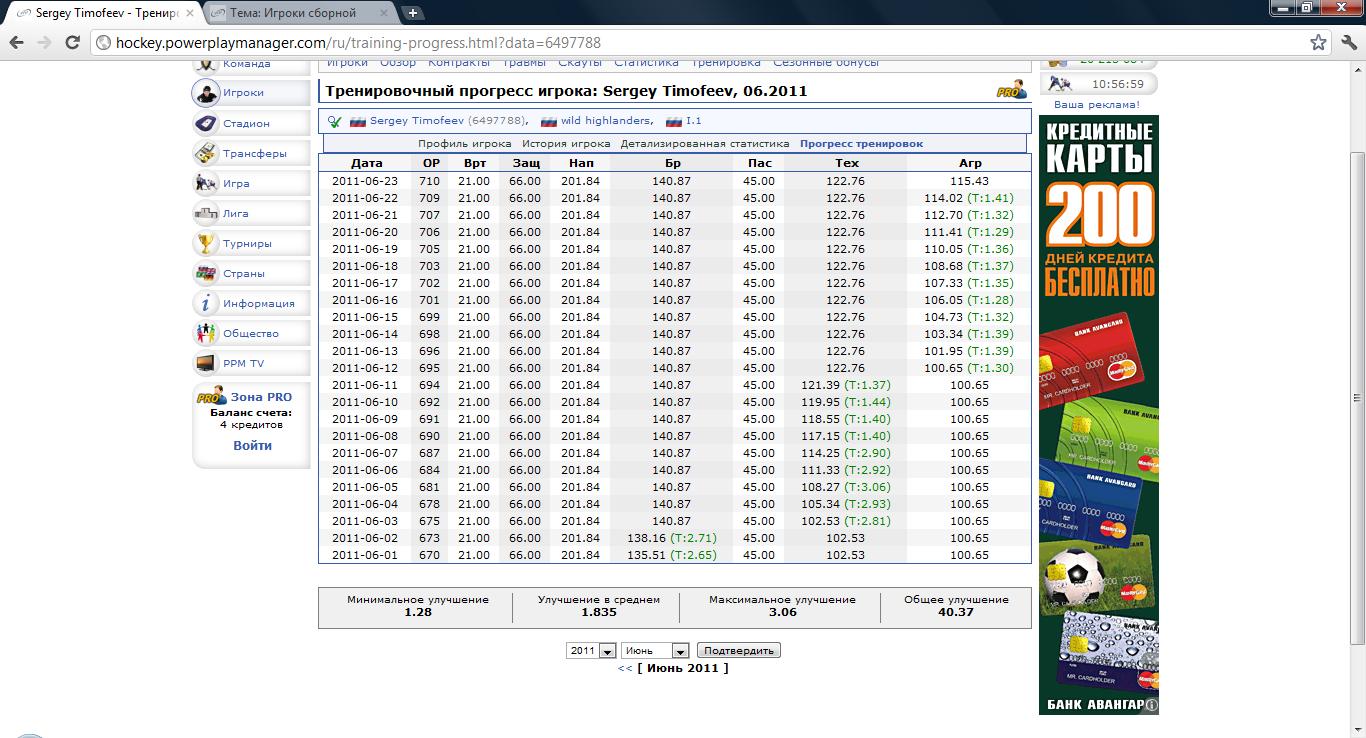The image size is (1366, 738).
Task: Click the ad info icon on Банк Авангард banner
Action: click(x=1151, y=706)
